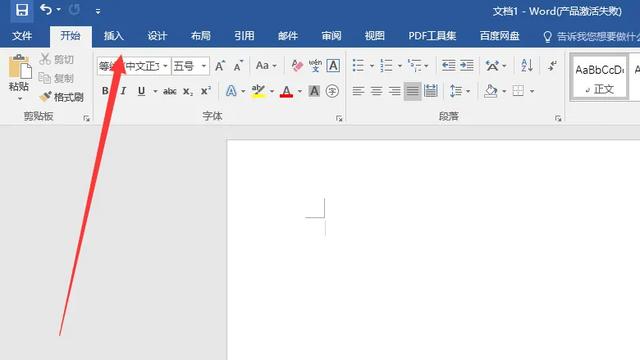Click the 复制 (Copy) button
This screenshot has width=640, height=360.
click(x=56, y=78)
